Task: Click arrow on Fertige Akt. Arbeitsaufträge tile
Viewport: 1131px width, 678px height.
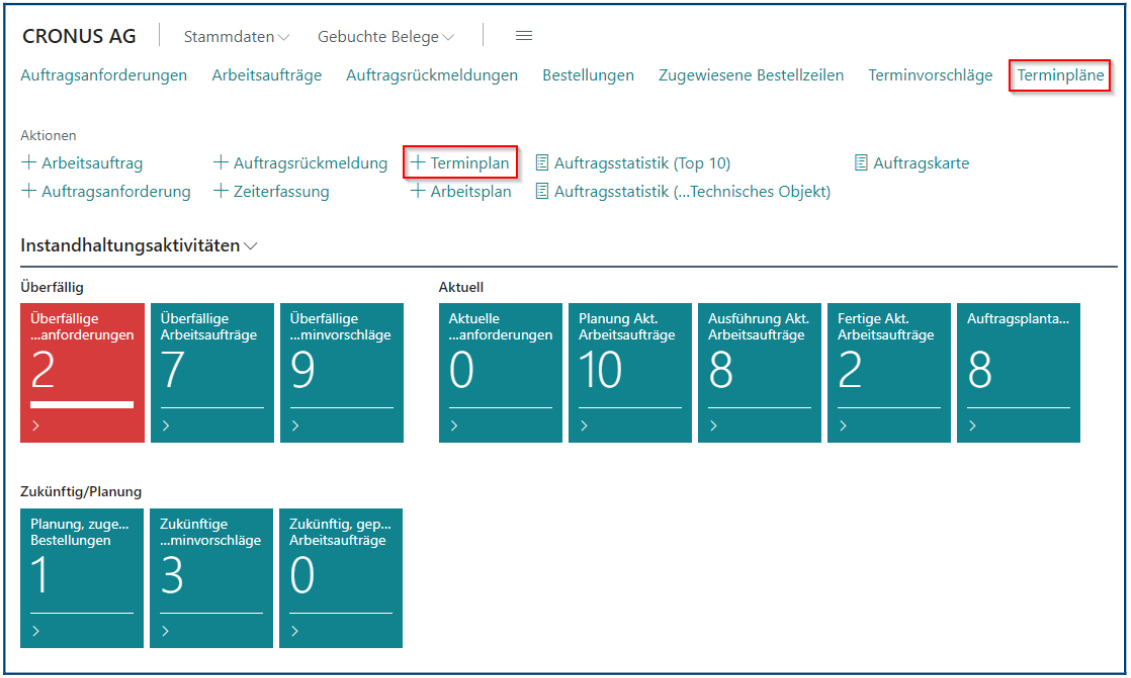Action: (x=842, y=426)
